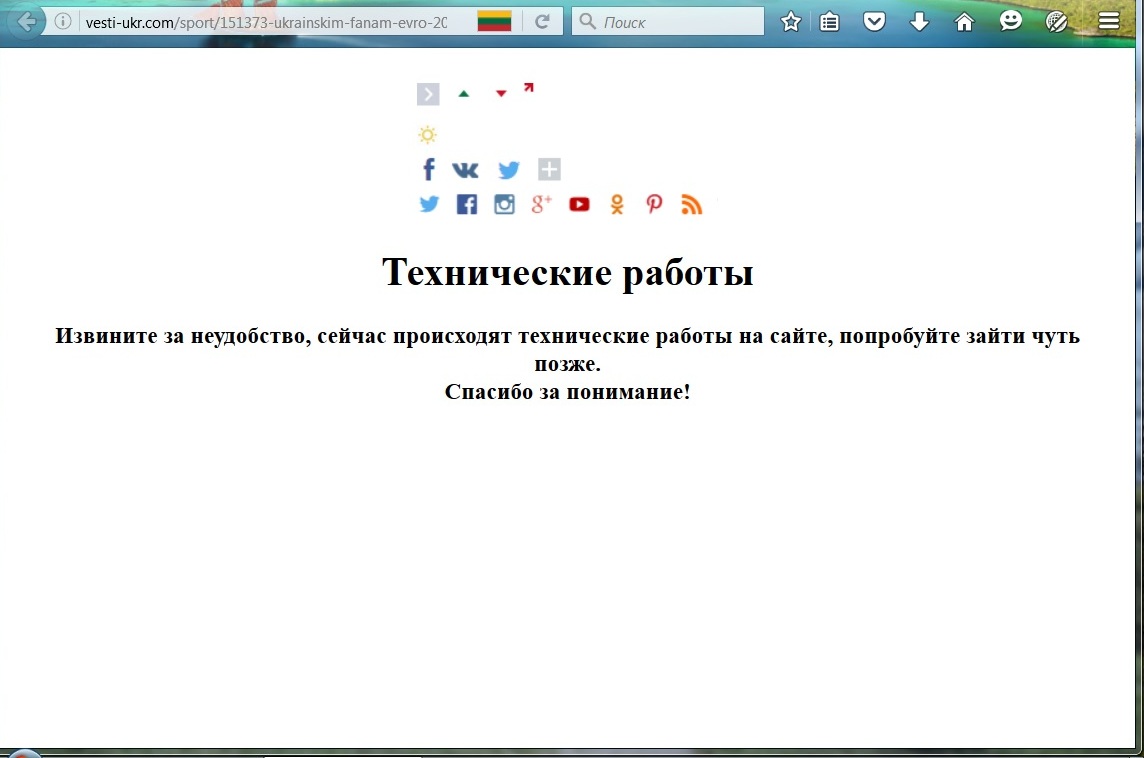The height and width of the screenshot is (758, 1144).
Task: Show bookmarks list from toolbar
Action: [x=829, y=21]
